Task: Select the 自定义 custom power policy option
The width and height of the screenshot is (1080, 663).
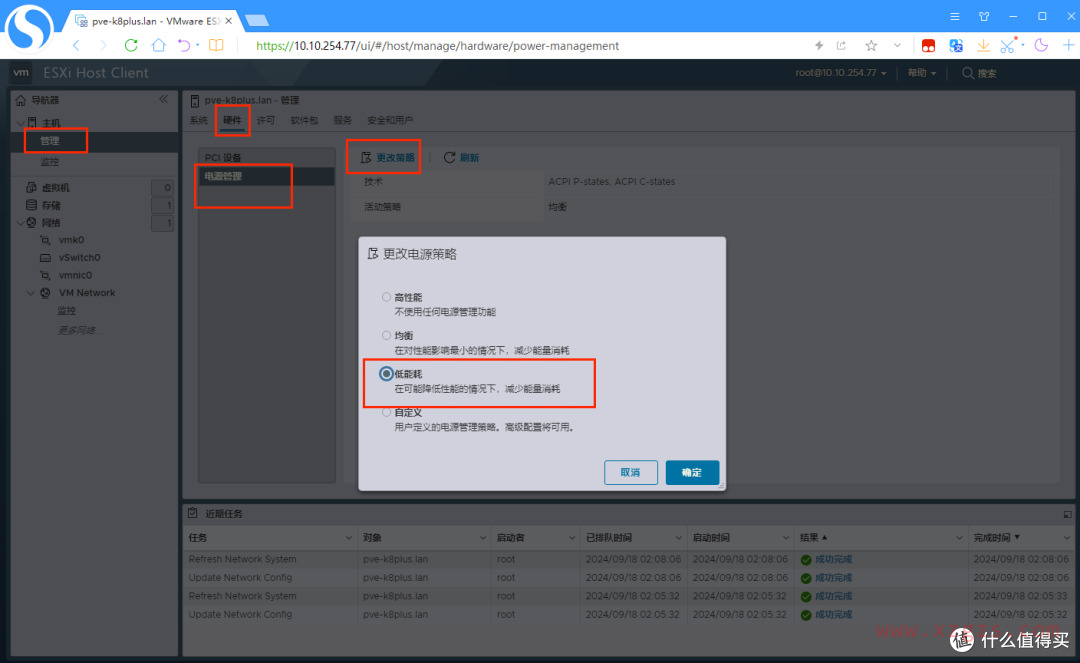Action: point(386,412)
